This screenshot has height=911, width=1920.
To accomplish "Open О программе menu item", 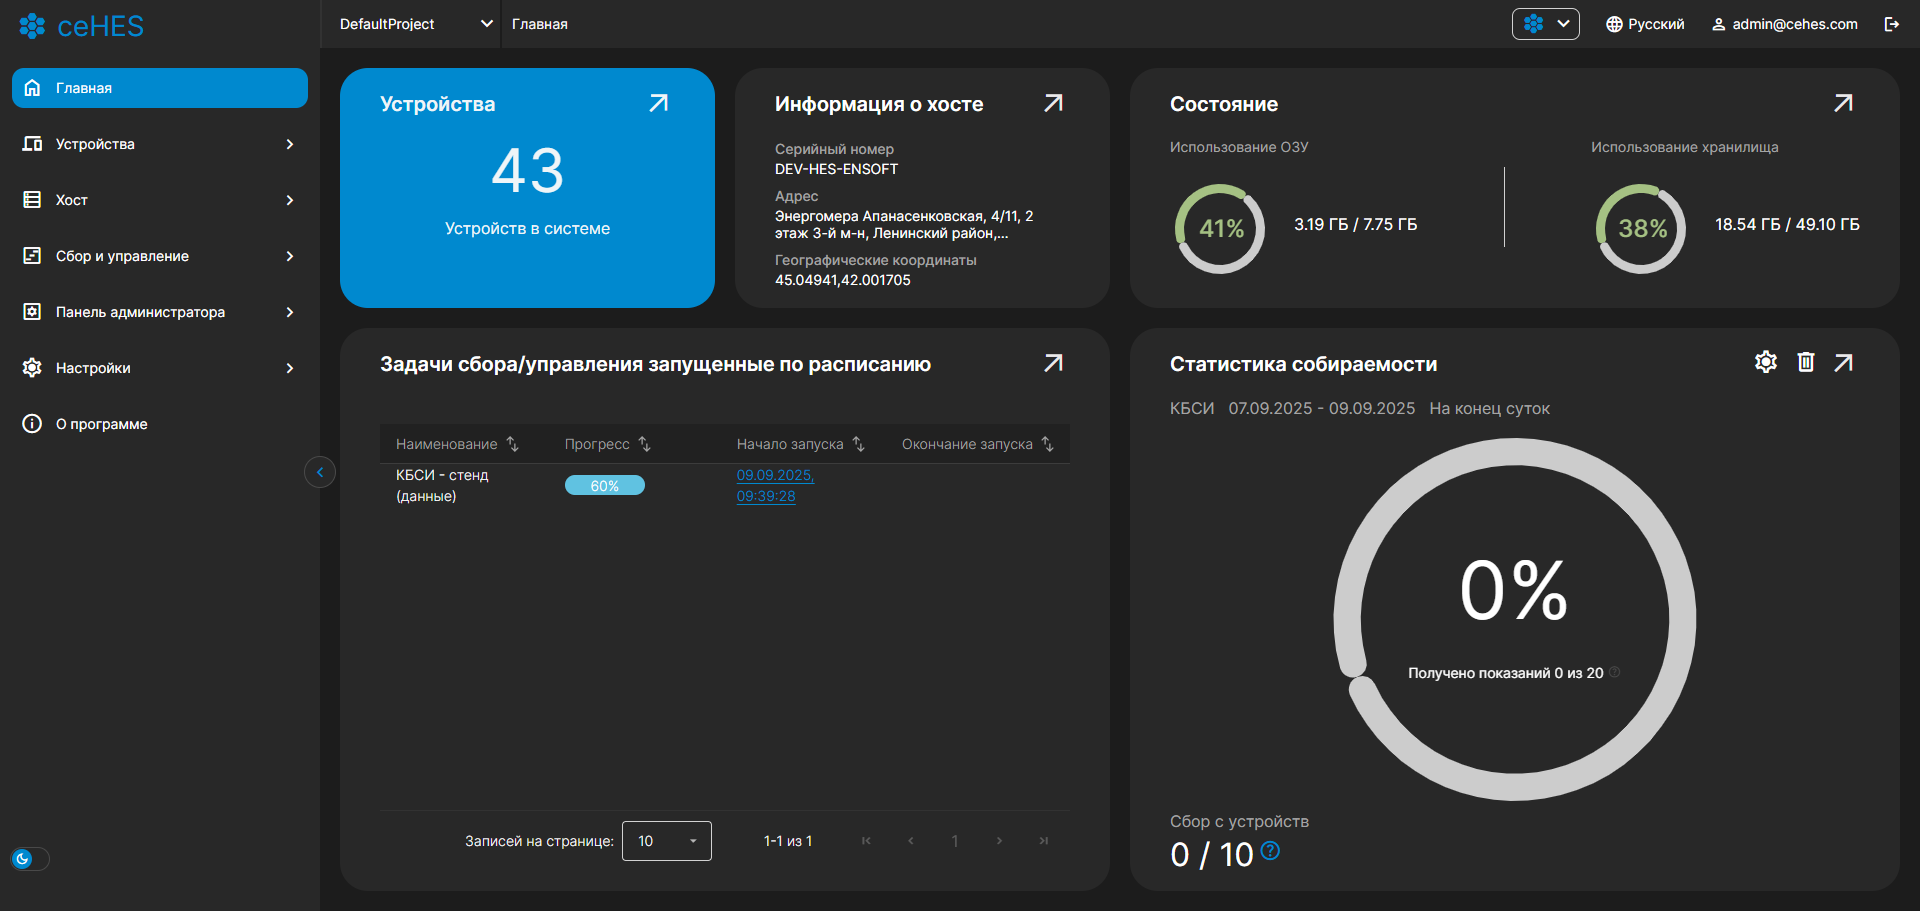I will point(101,424).
